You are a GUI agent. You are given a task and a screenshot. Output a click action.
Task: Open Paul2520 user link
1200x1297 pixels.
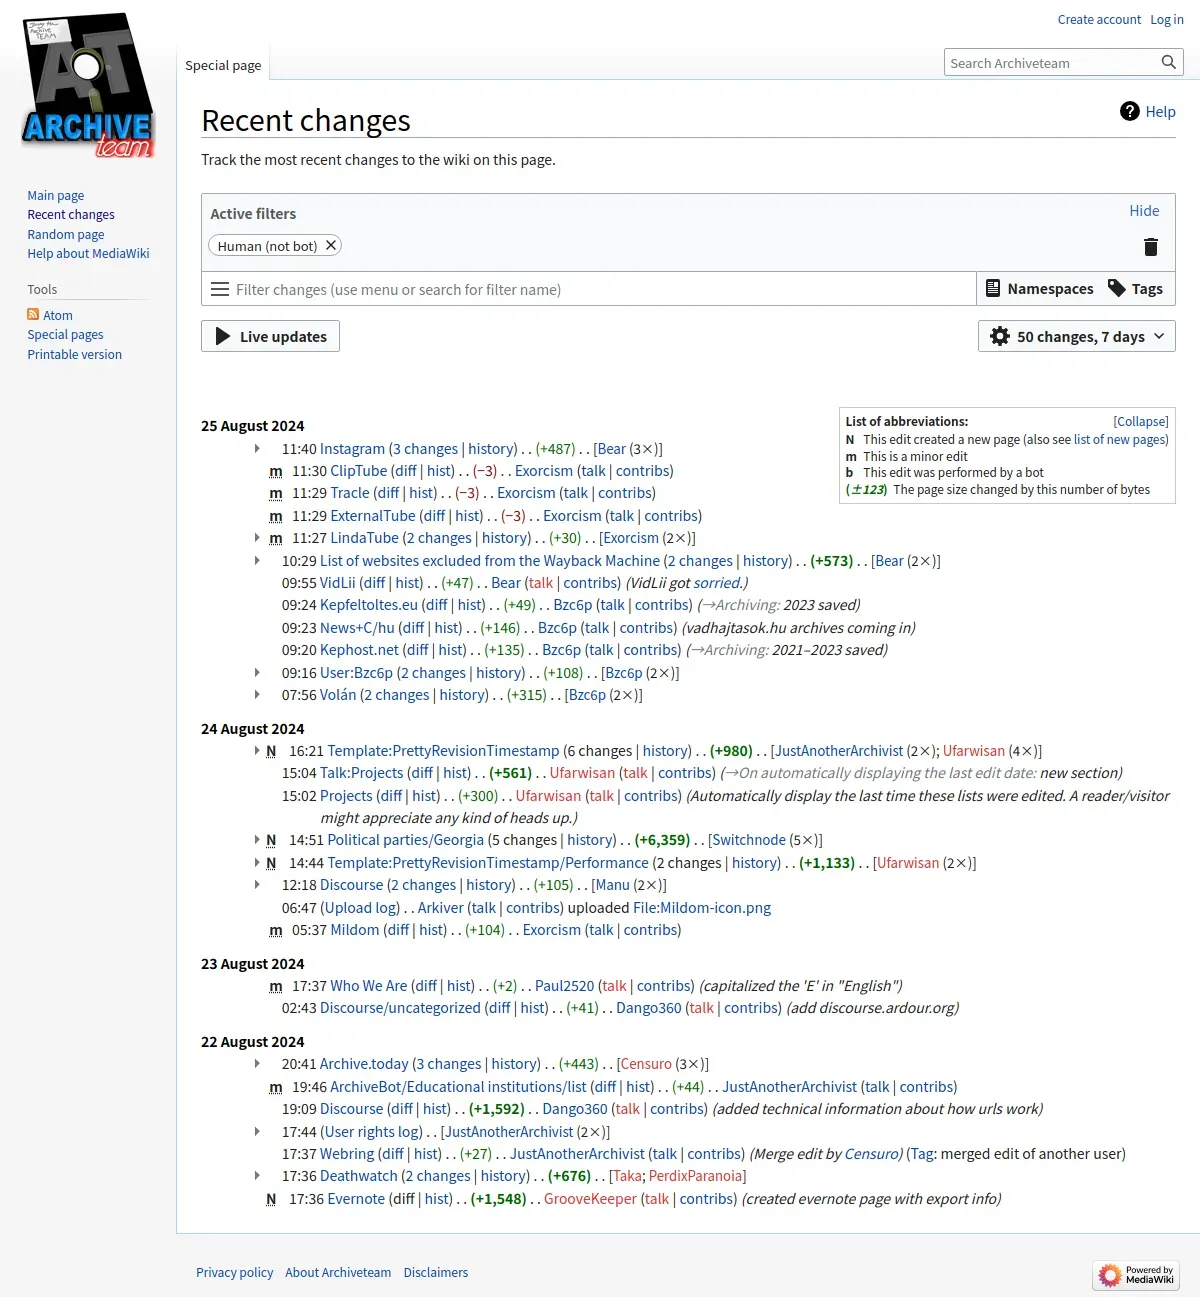click(564, 986)
